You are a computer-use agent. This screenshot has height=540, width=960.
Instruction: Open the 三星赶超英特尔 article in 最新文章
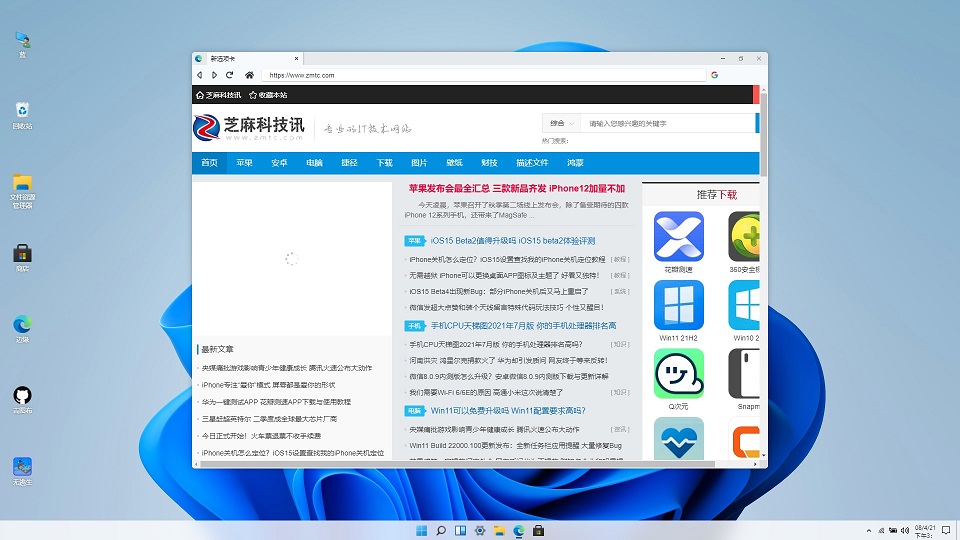point(269,419)
